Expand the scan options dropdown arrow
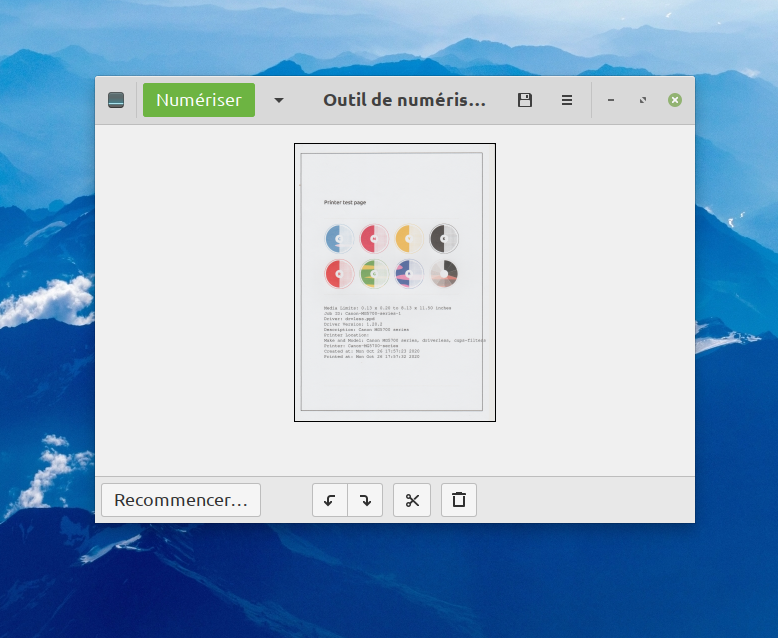This screenshot has width=778, height=638. coord(279,100)
